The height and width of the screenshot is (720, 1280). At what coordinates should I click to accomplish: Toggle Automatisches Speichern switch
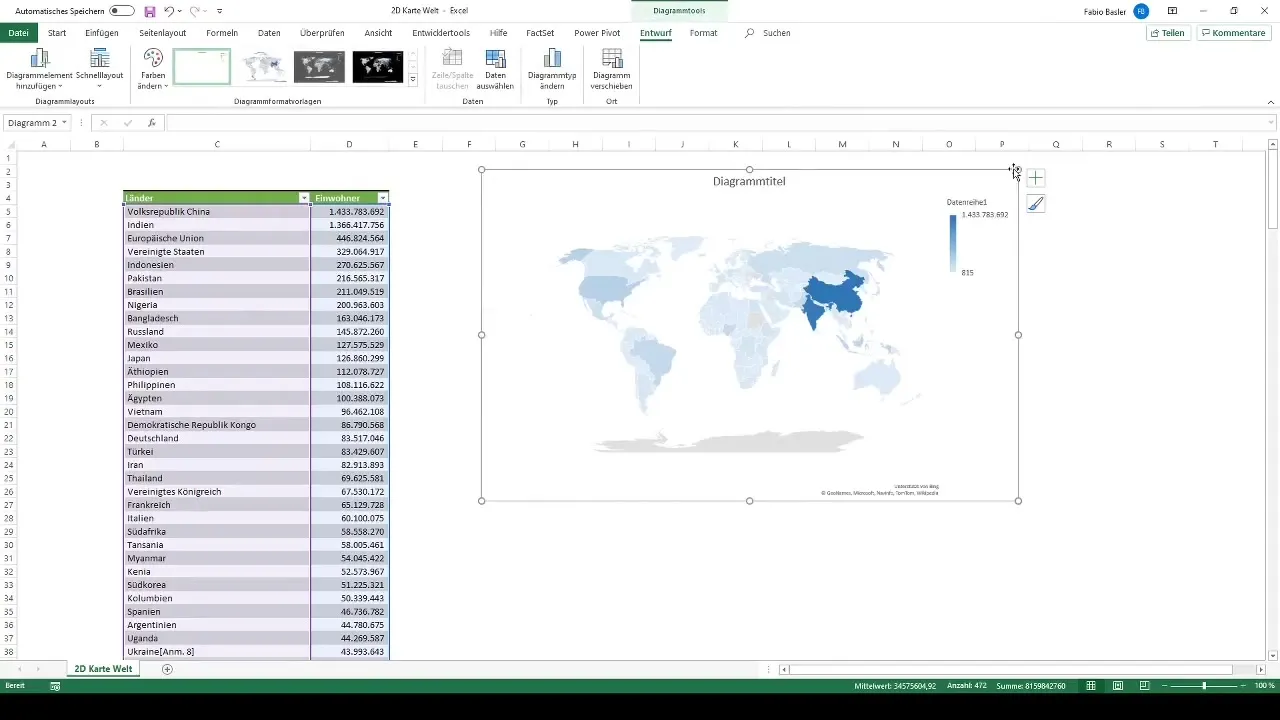click(122, 11)
